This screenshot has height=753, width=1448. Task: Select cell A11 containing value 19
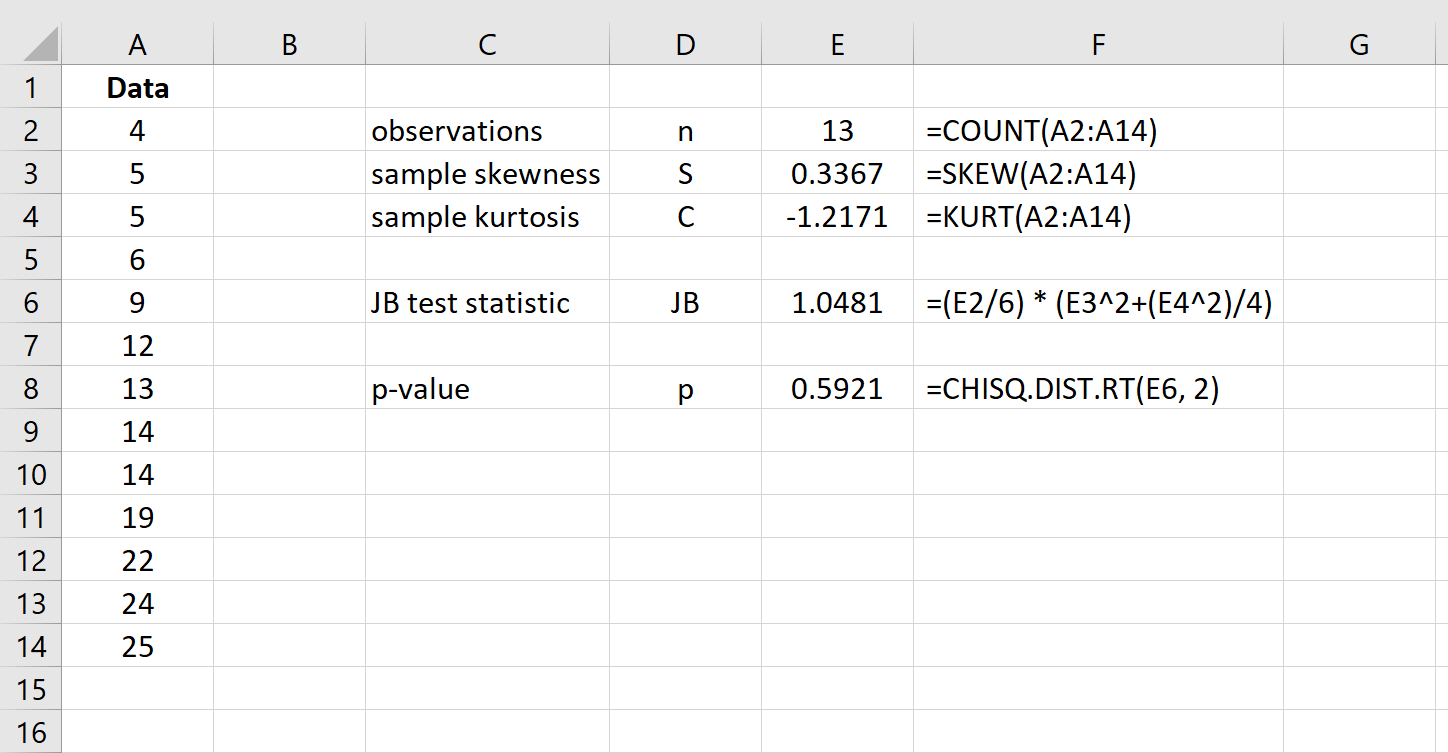pyautogui.click(x=138, y=518)
